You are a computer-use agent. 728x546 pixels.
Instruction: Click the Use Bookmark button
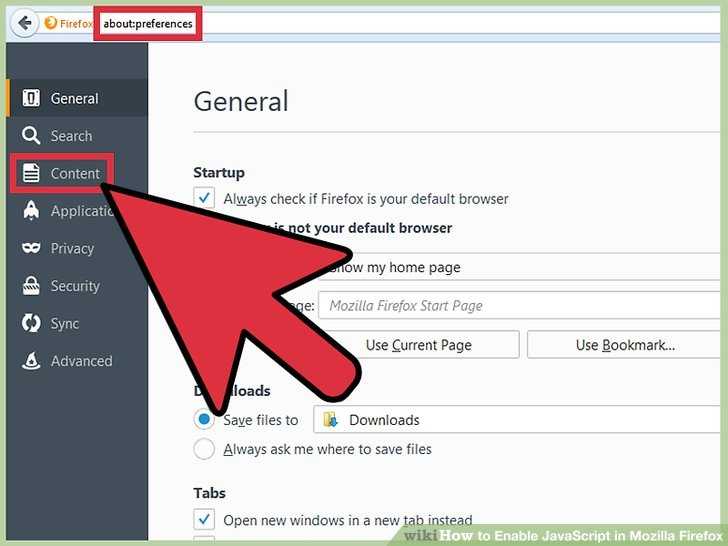coord(624,345)
